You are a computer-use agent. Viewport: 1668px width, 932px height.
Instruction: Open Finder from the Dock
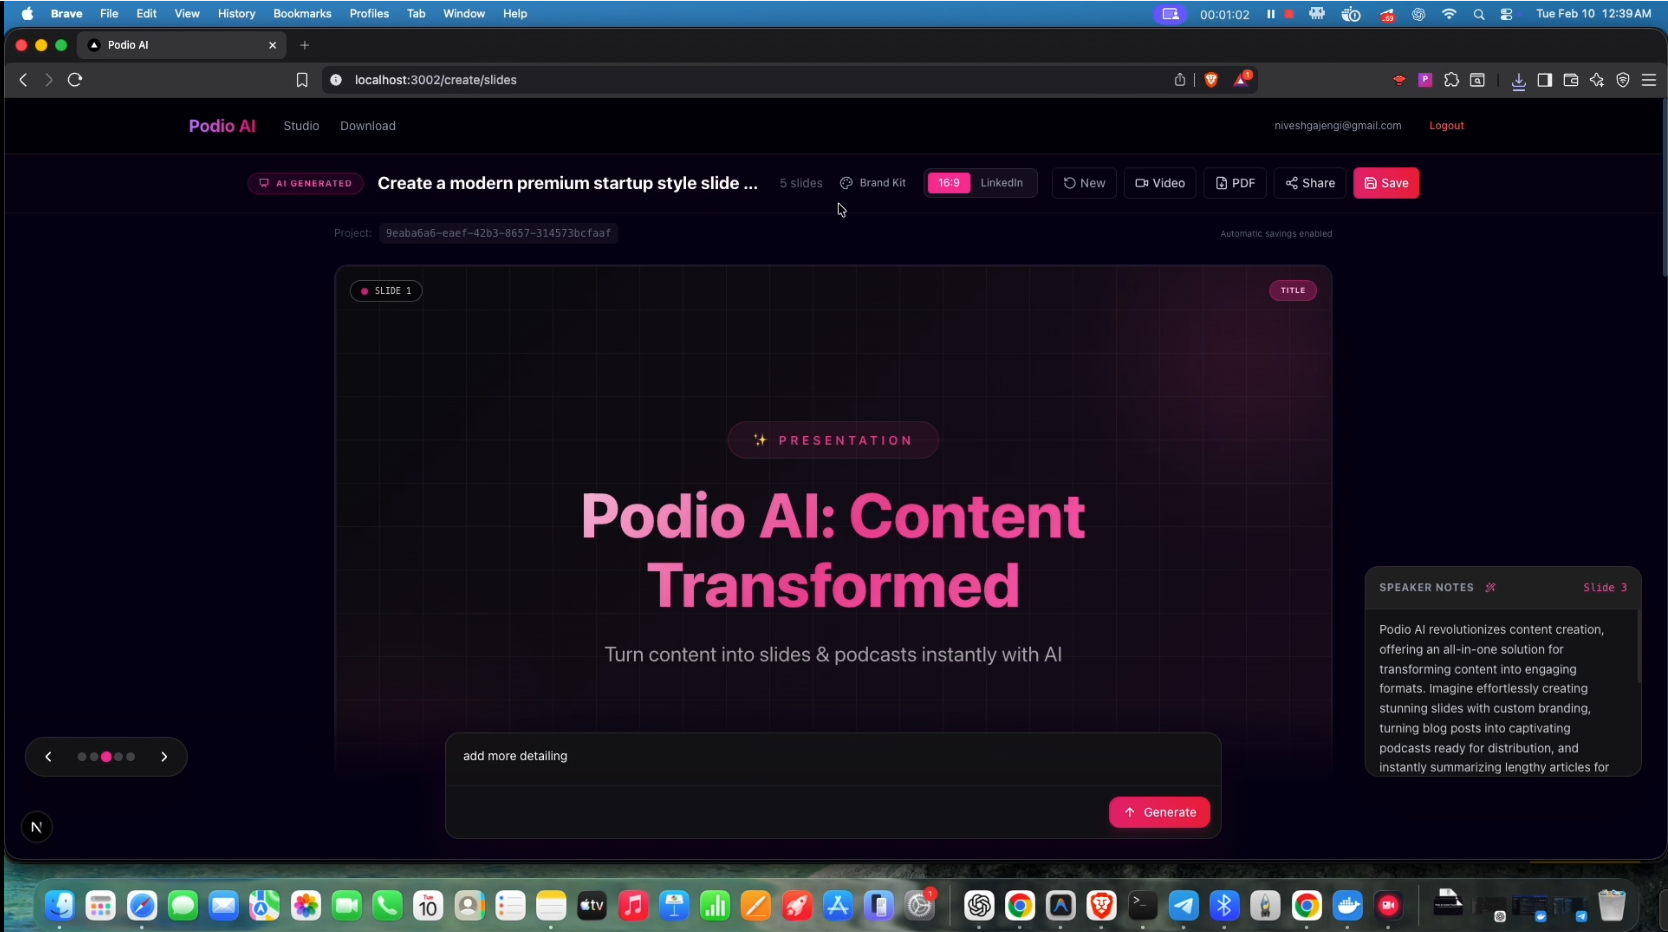(60, 906)
